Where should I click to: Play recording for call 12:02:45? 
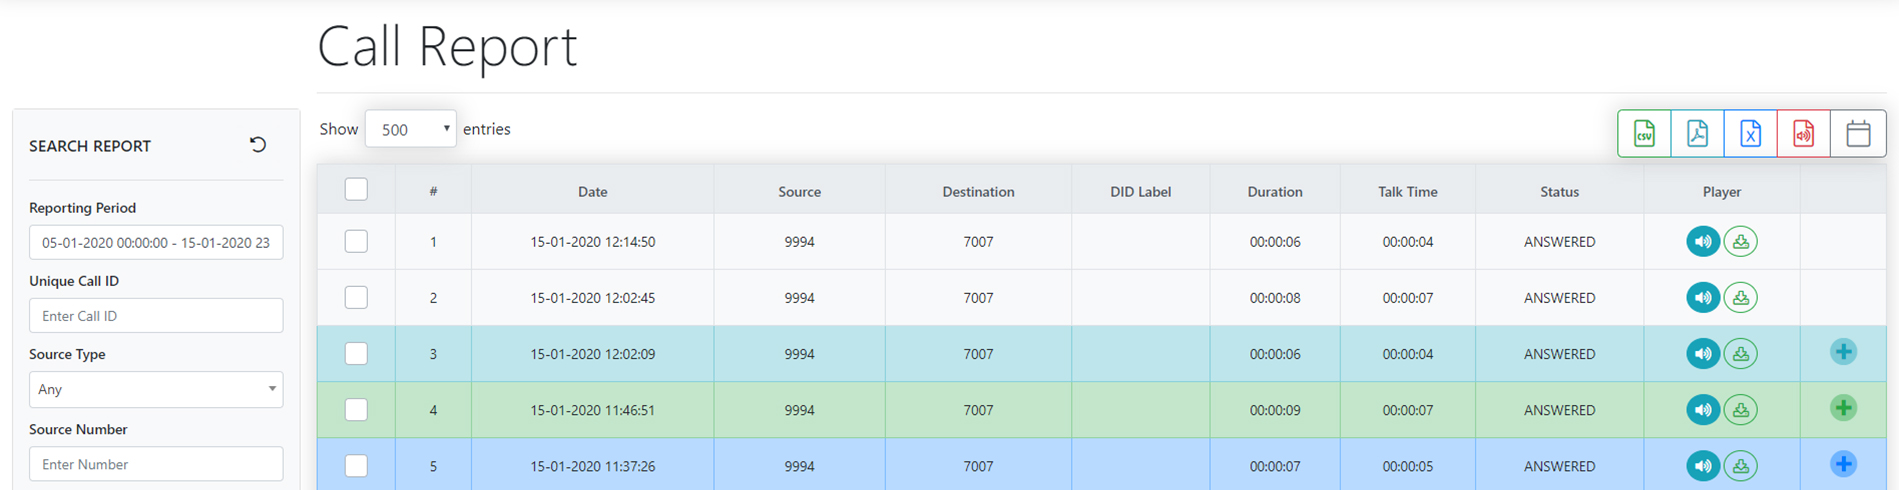pos(1703,297)
